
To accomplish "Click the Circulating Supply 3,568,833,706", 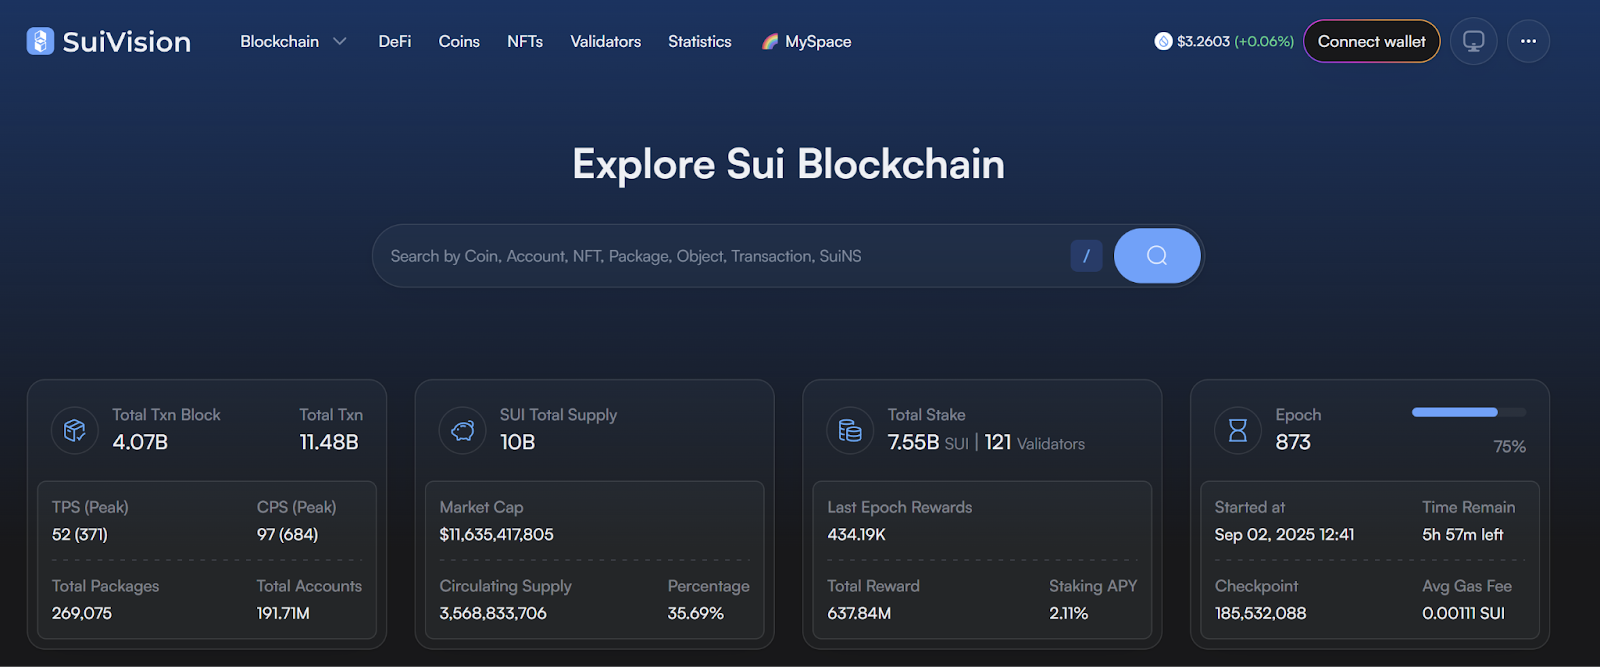I will point(493,613).
